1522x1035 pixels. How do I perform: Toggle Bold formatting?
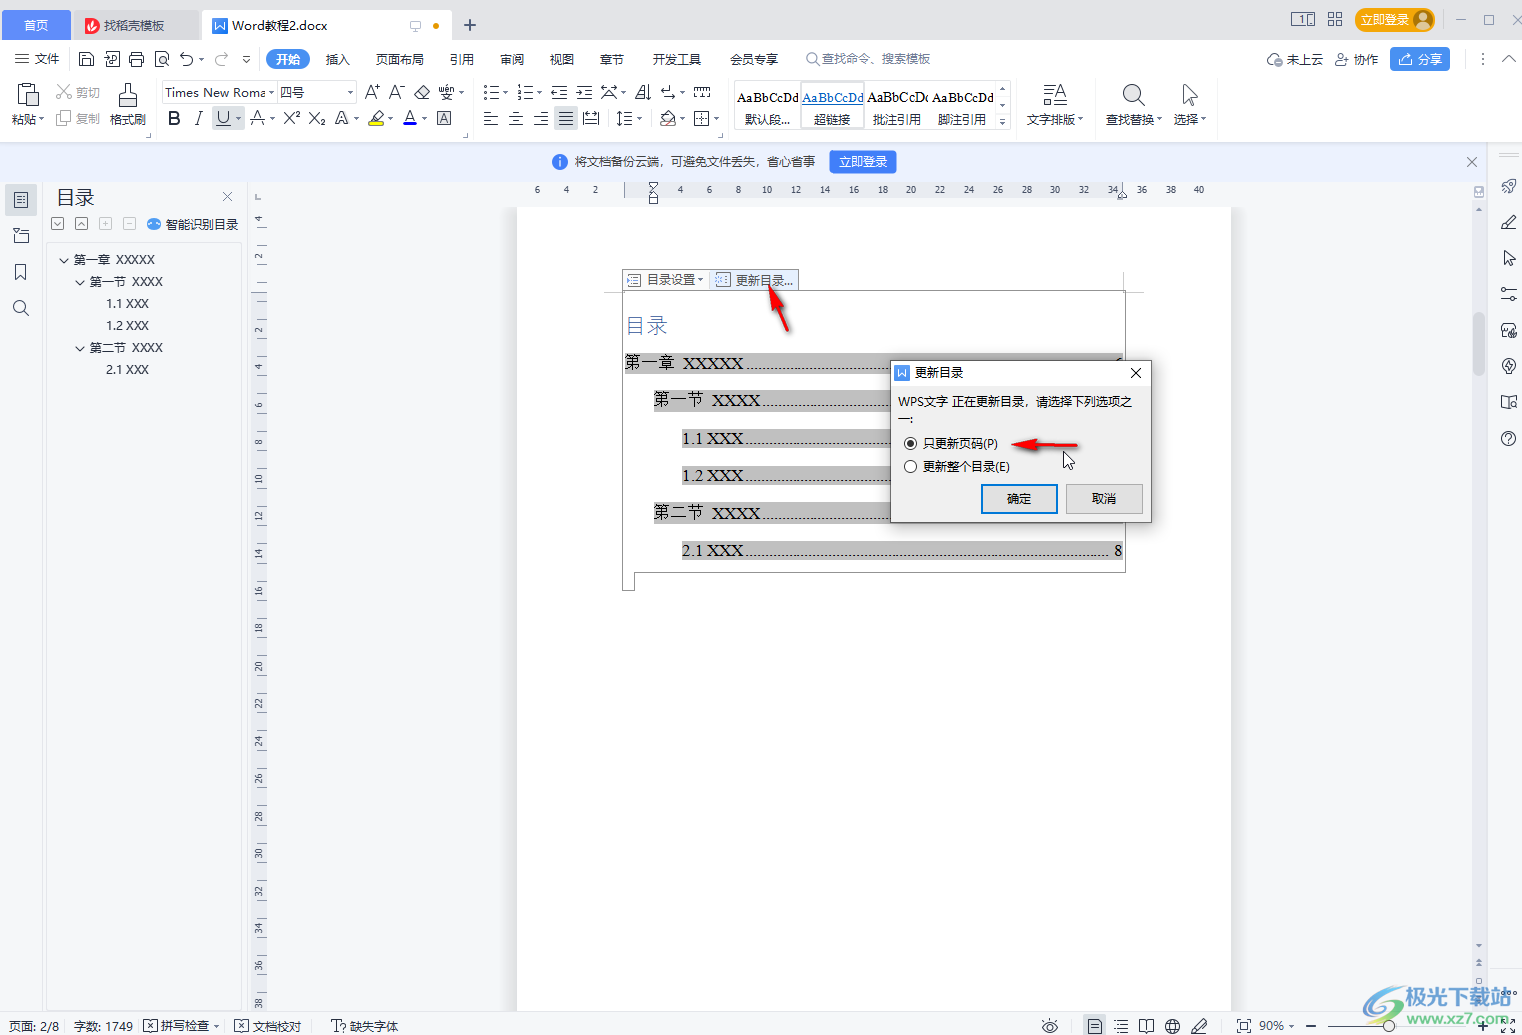(x=174, y=118)
